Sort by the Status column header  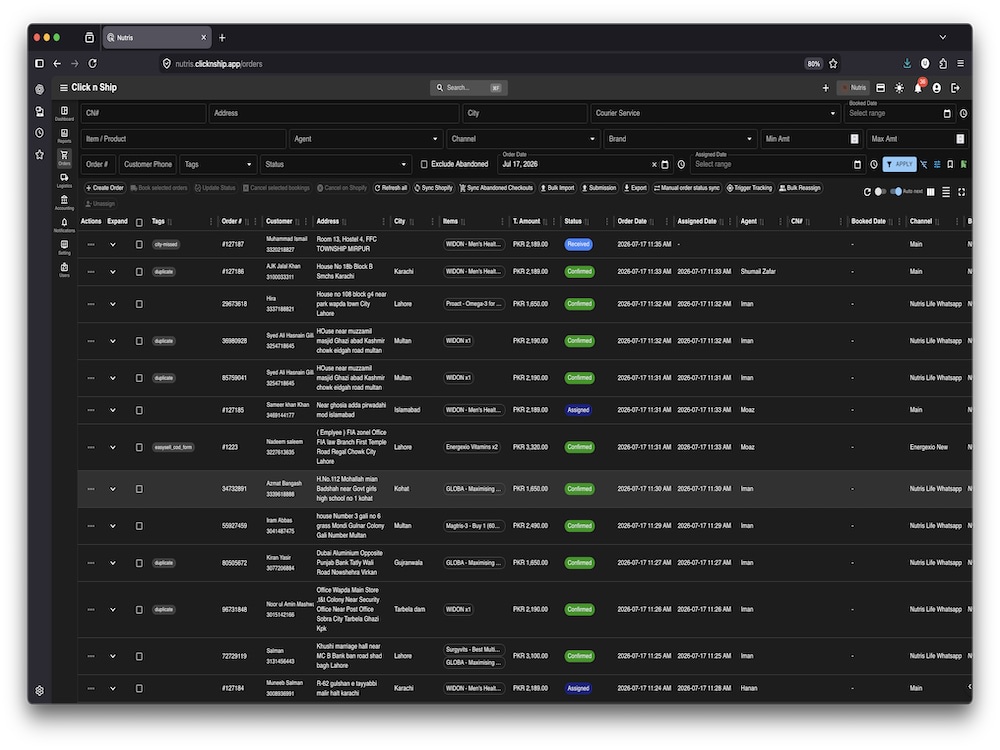(573, 221)
